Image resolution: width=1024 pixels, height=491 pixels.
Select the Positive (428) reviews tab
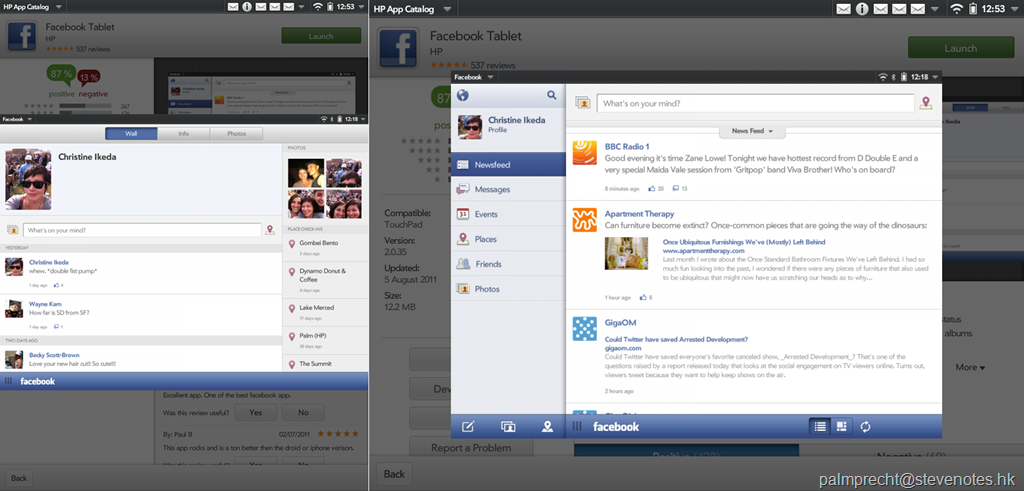(x=686, y=452)
